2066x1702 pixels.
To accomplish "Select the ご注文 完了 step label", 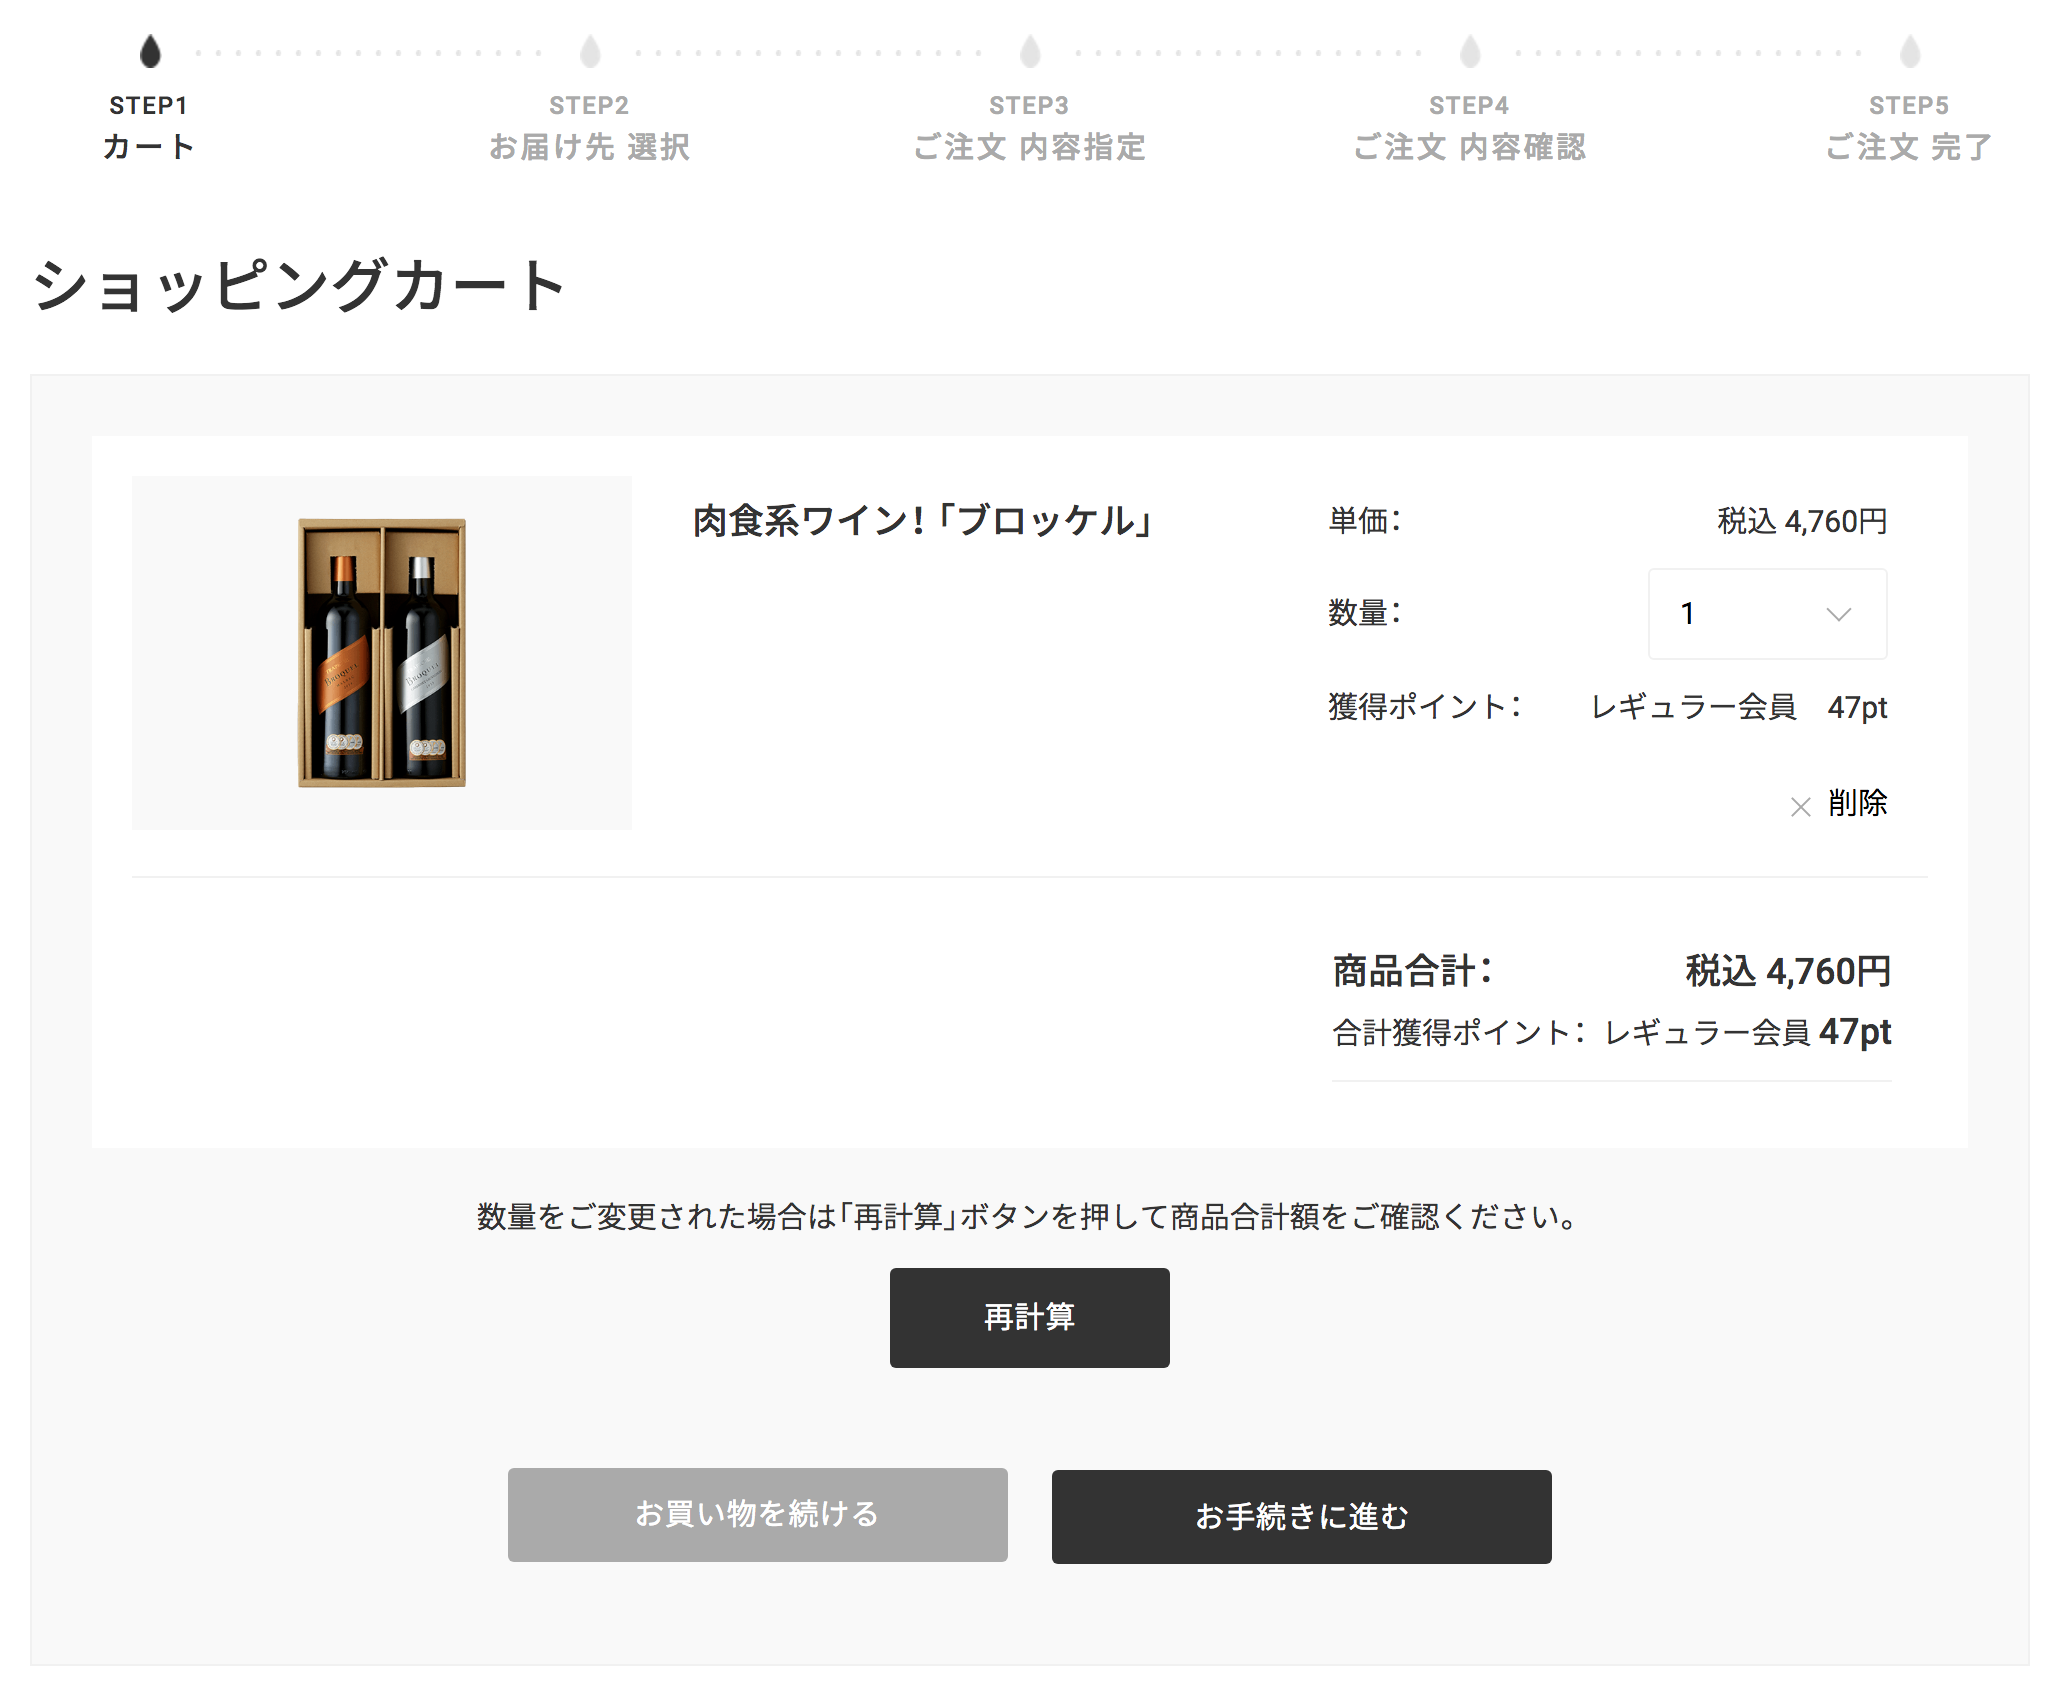I will pyautogui.click(x=1909, y=147).
